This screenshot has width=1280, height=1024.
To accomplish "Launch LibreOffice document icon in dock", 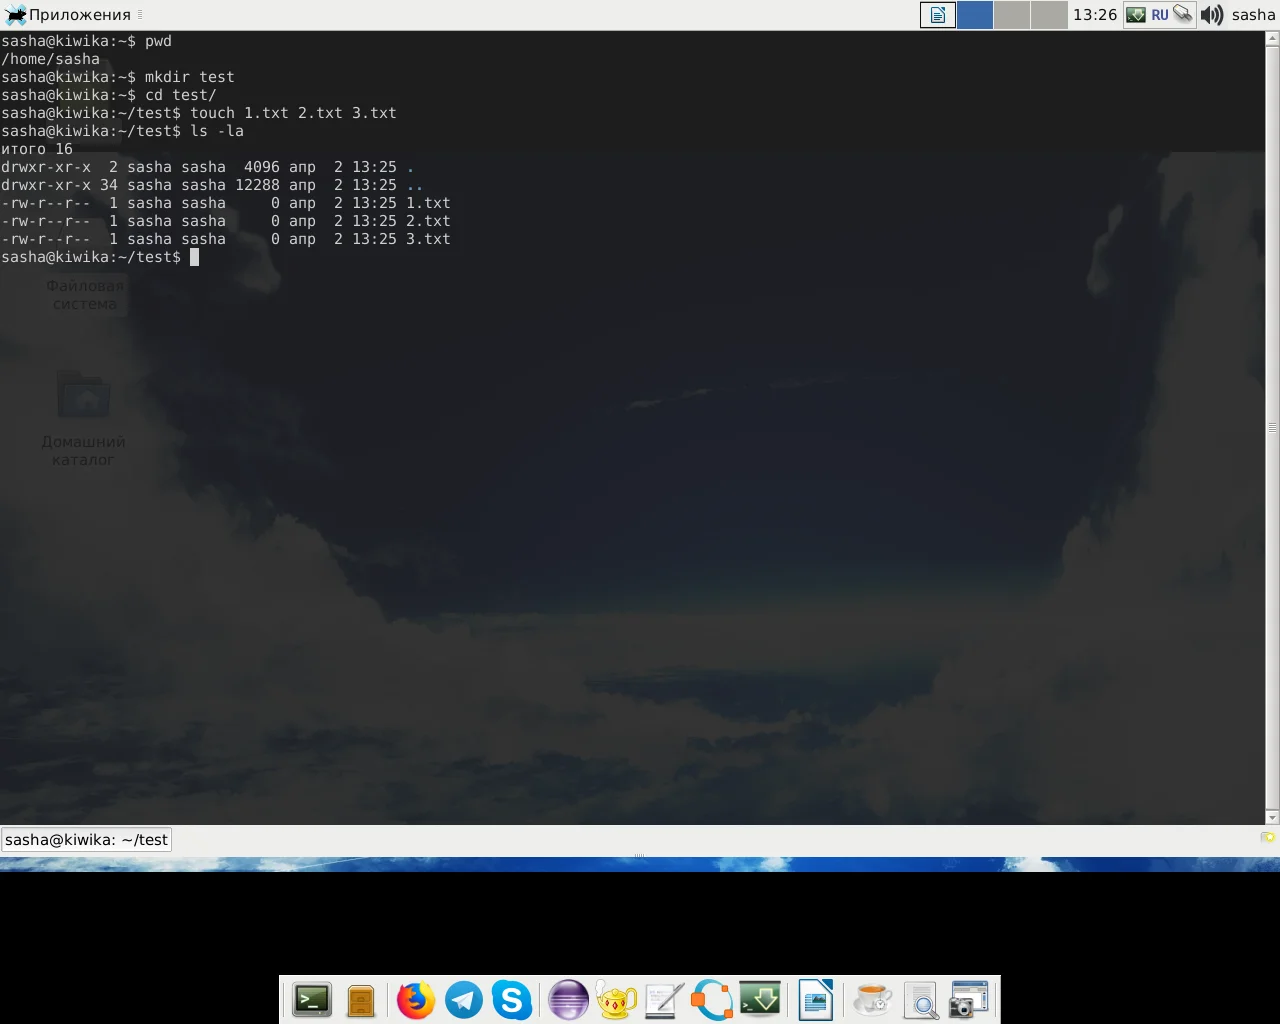I will click(x=816, y=1000).
